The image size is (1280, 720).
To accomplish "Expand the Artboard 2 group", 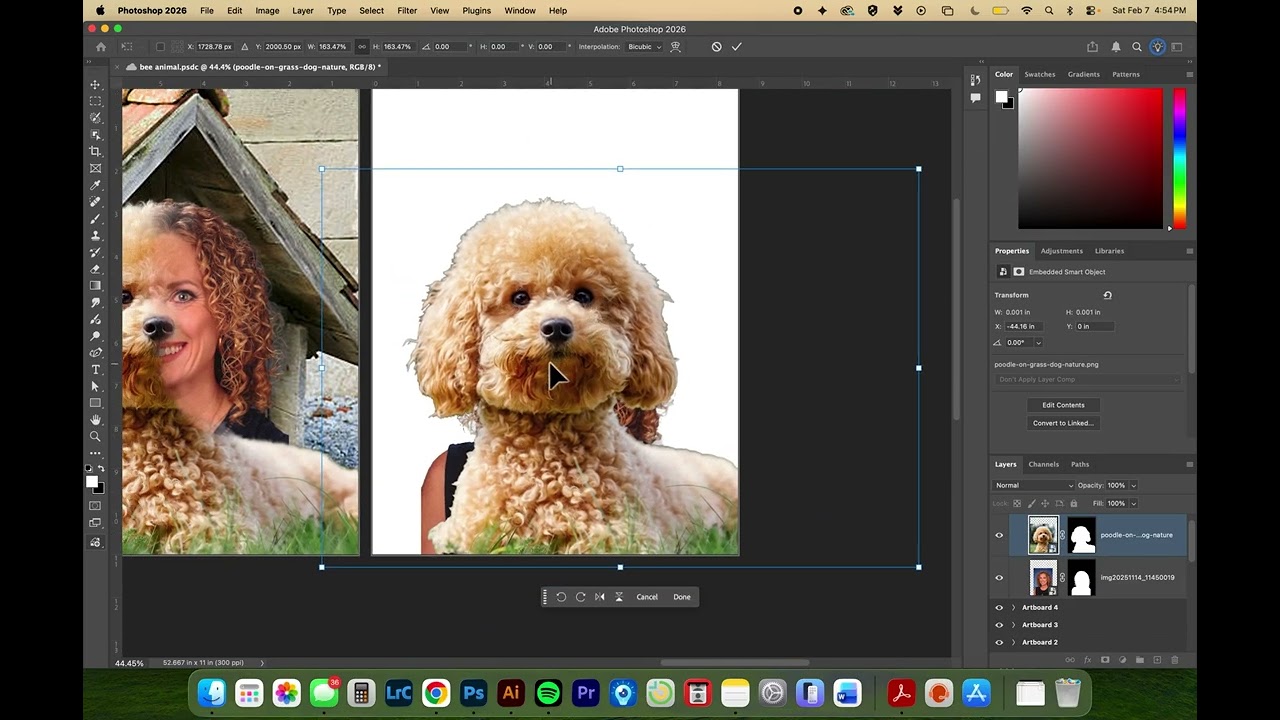I will [1013, 642].
